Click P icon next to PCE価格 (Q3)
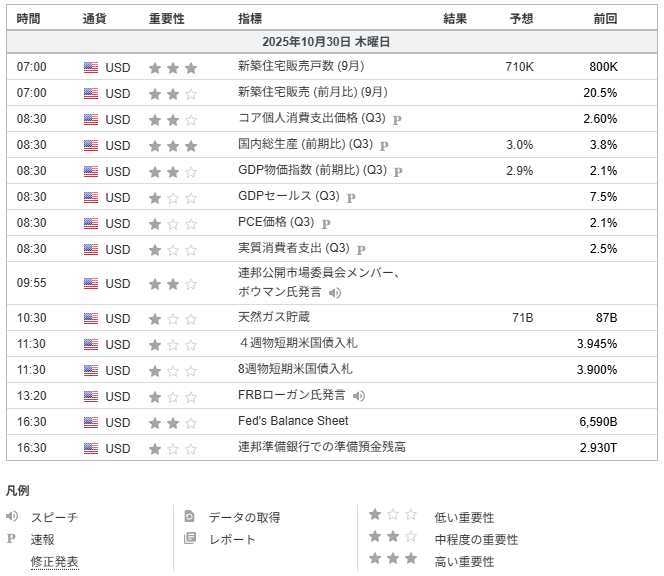664x576 pixels. 325,223
